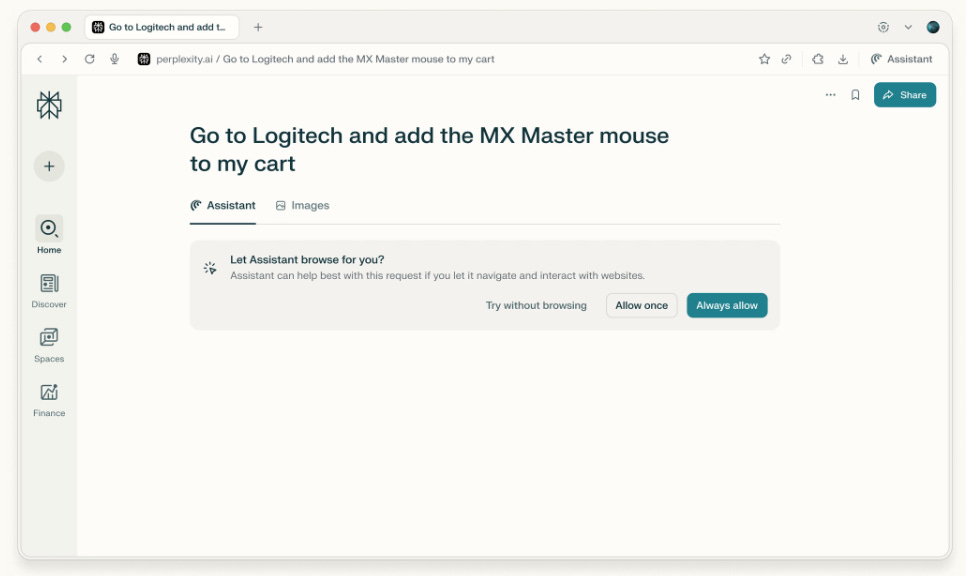Select the 'Go to Logitech and add t...' browser tab
This screenshot has width=966, height=576.
161,27
